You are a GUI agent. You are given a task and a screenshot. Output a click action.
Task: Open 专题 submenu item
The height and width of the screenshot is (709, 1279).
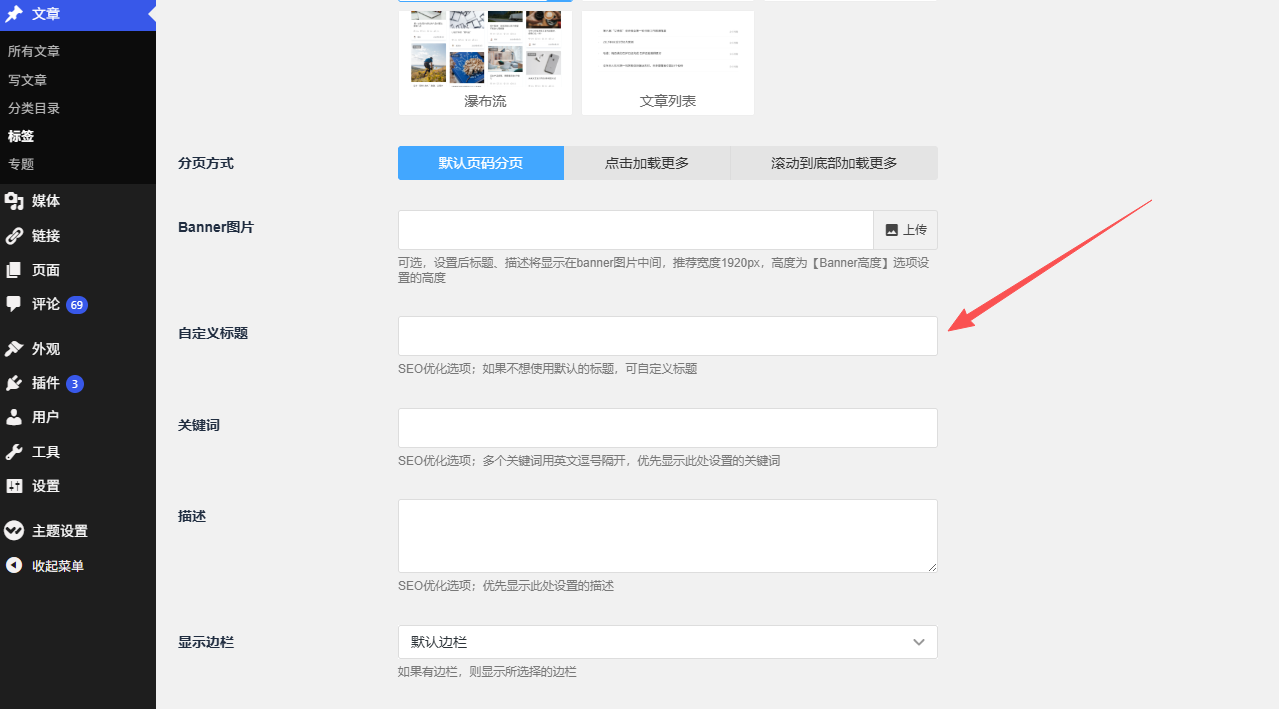click(x=21, y=164)
